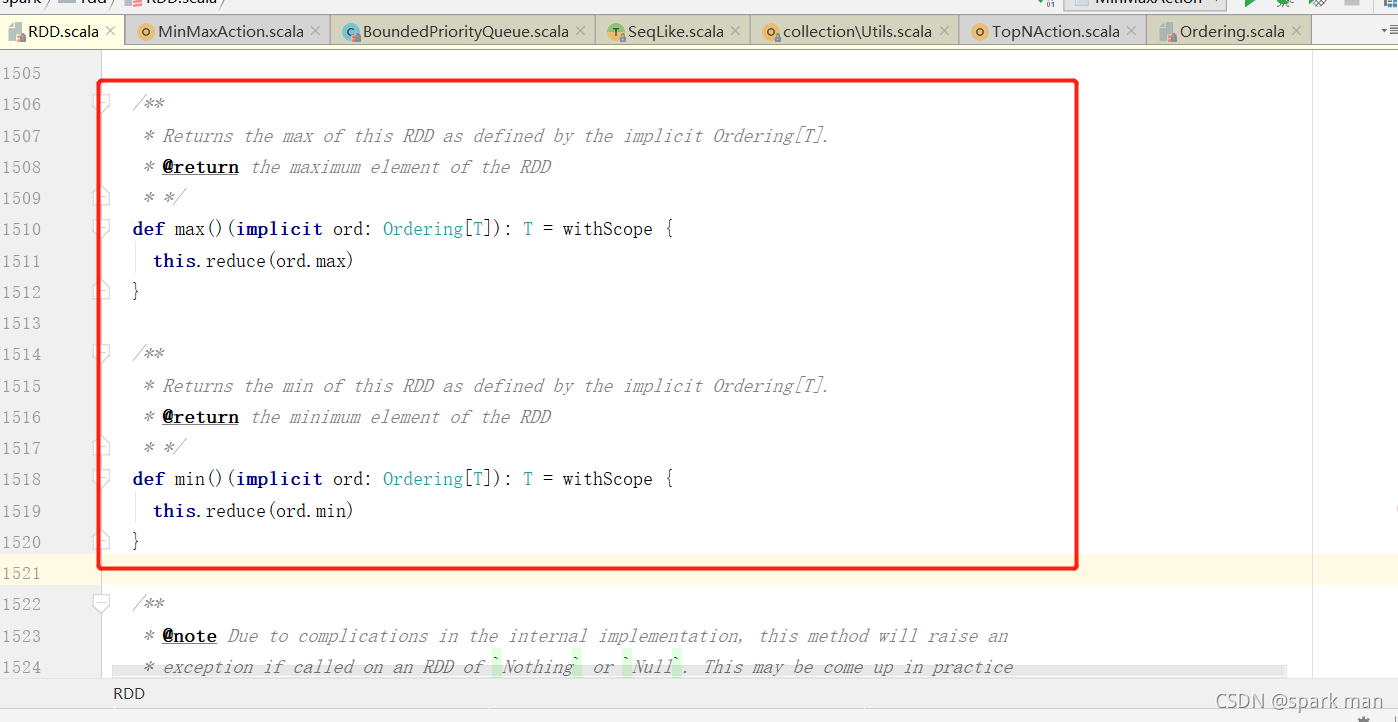Click the @return tag on line 1516
The width and height of the screenshot is (1398, 722).
pos(201,417)
